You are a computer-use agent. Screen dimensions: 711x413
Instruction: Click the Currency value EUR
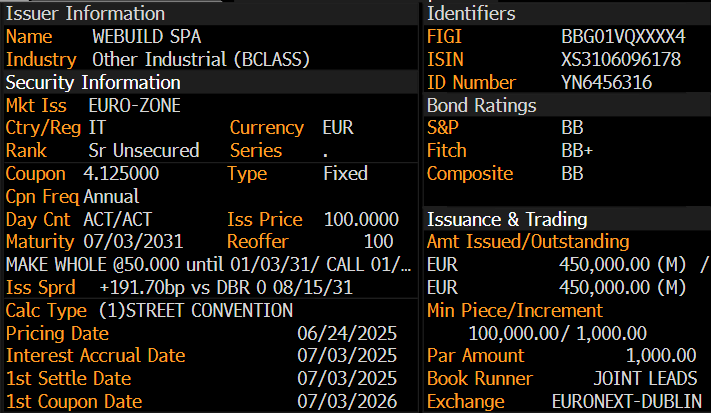click(338, 128)
